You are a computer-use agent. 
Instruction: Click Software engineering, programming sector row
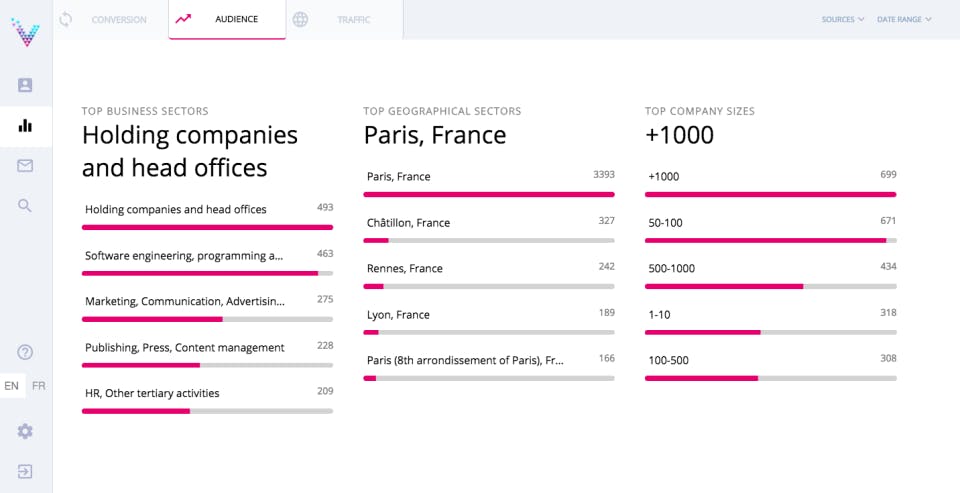click(x=184, y=256)
